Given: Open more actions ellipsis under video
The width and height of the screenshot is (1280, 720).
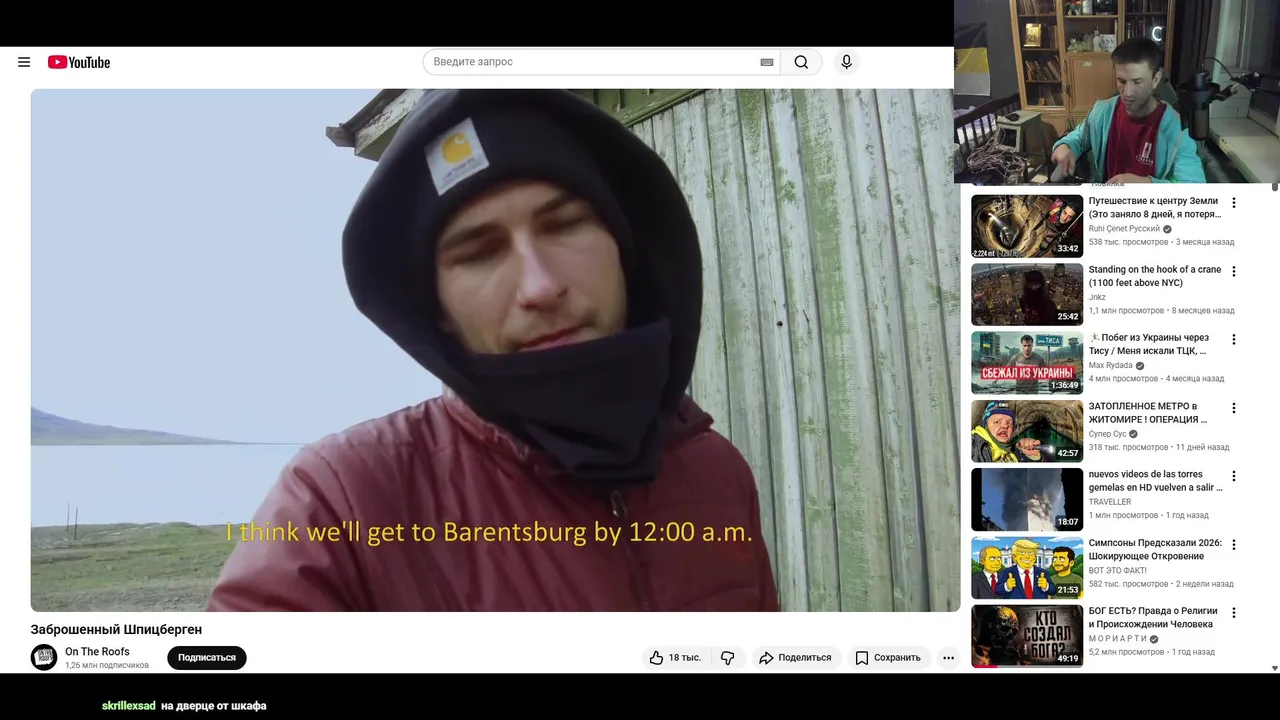Looking at the screenshot, I should tap(948, 657).
